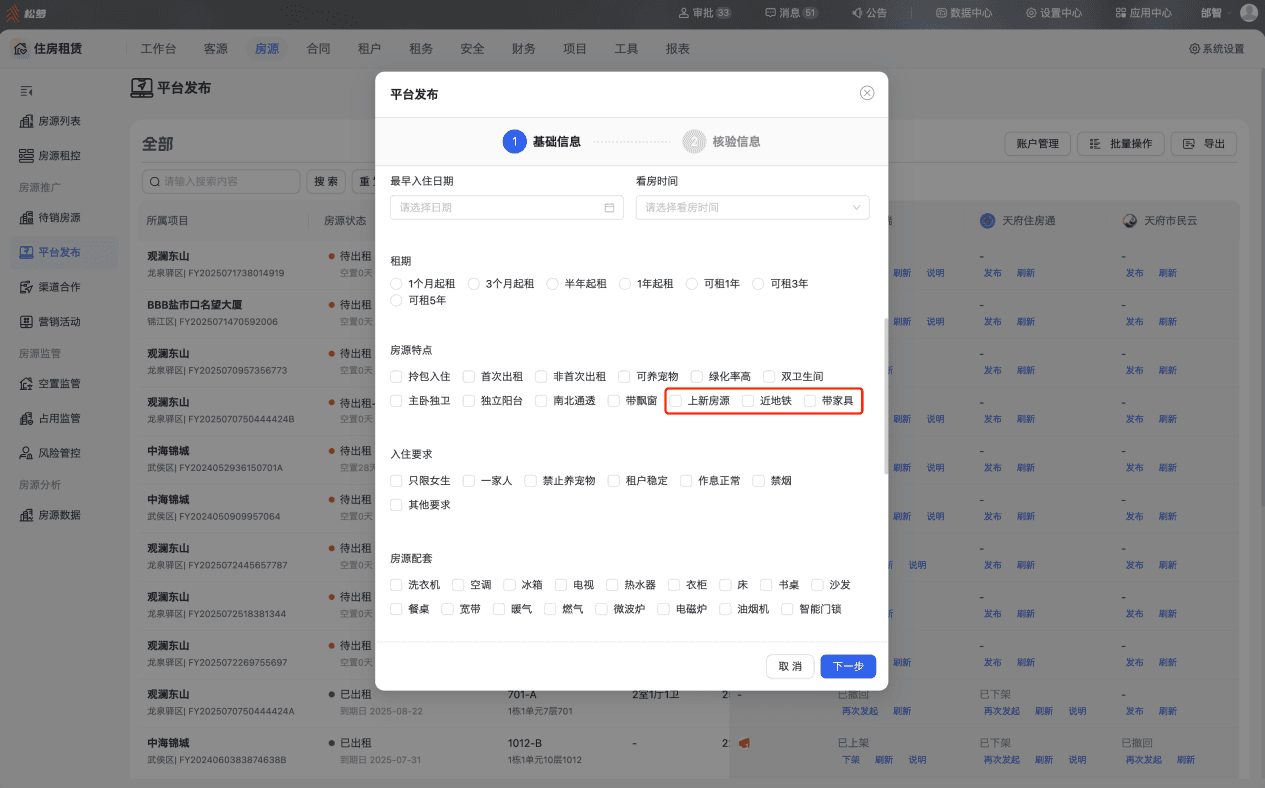This screenshot has height=788, width=1265.
Task: Switch to the 合同 menu tab
Action: [318, 49]
